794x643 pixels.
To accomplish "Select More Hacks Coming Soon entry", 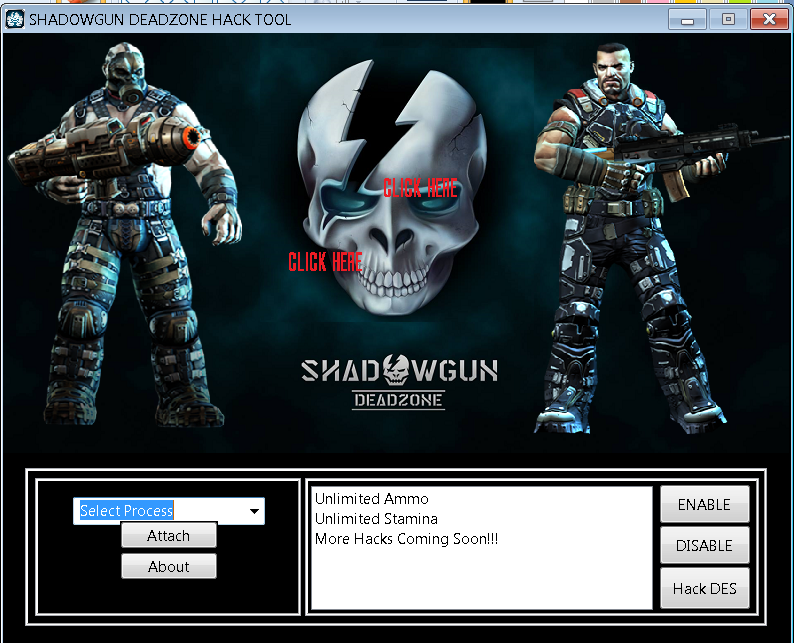I will [x=406, y=539].
